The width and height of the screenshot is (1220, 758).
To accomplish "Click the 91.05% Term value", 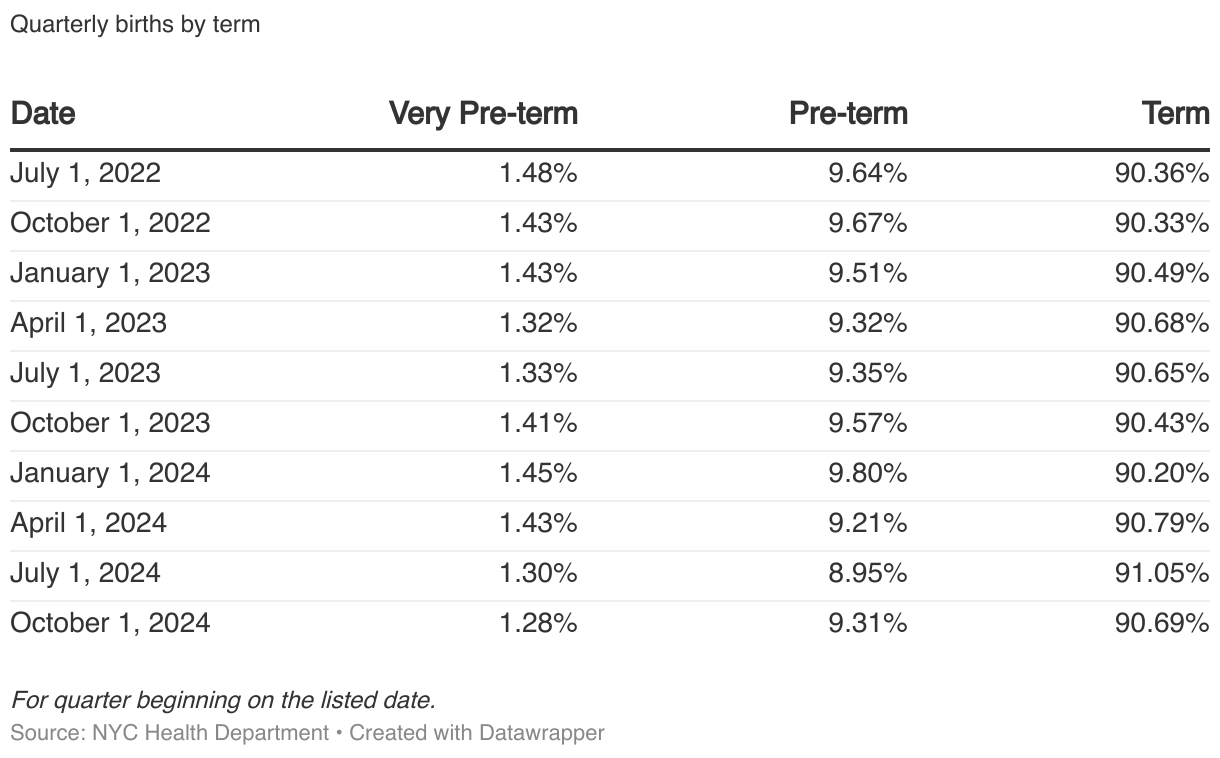I will pyautogui.click(x=1162, y=573).
